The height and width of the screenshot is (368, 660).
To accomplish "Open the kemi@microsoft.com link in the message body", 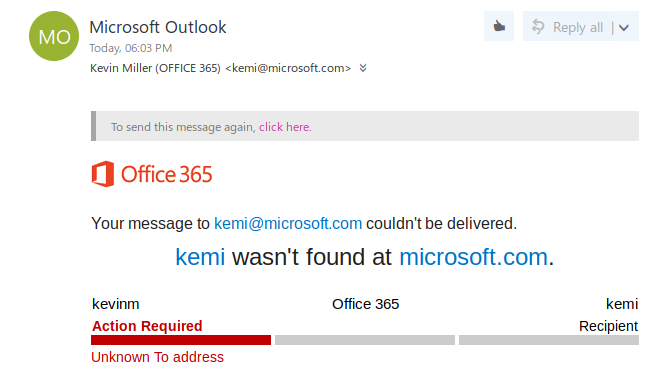I will (x=288, y=224).
